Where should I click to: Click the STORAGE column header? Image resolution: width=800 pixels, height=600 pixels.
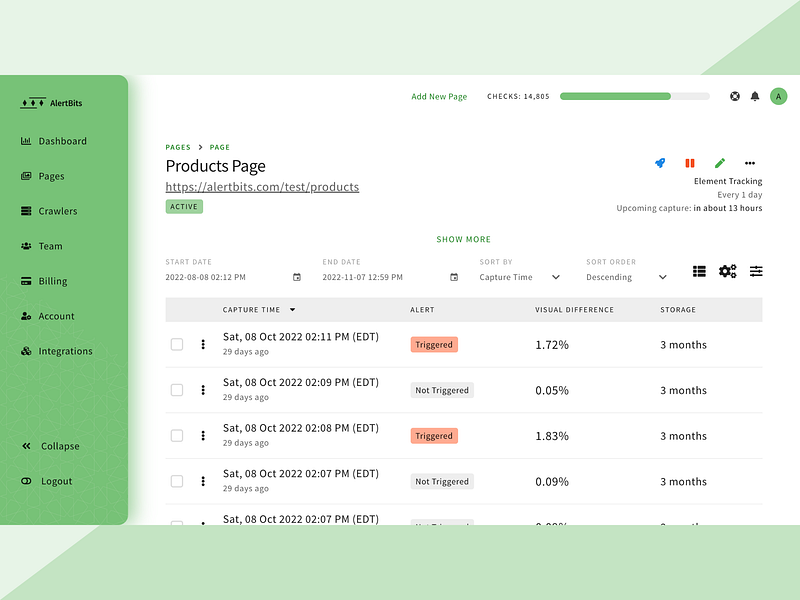click(678, 310)
